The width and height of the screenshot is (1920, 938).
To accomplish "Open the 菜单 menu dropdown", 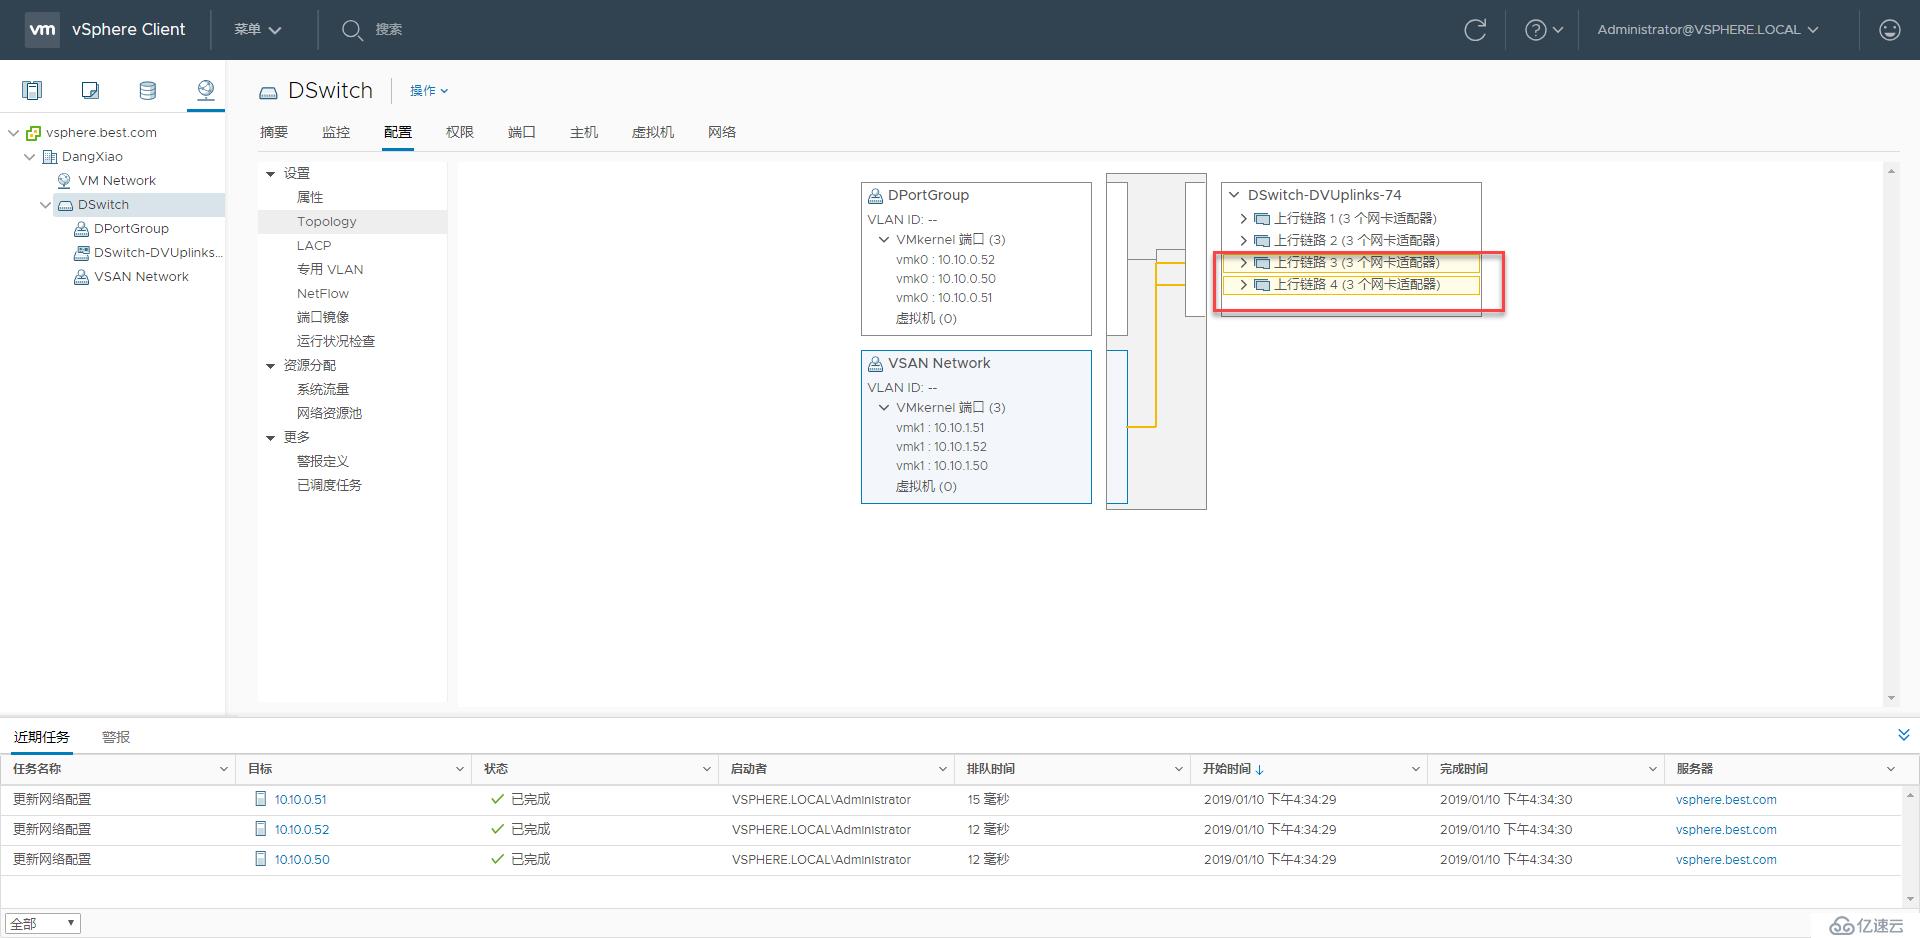I will point(257,30).
